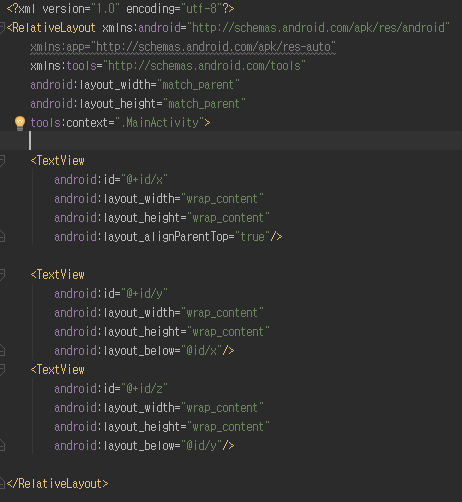The height and width of the screenshot is (502, 462).
Task: Click fold end marker at layout_below="@id/x" line
Action: point(2,350)
